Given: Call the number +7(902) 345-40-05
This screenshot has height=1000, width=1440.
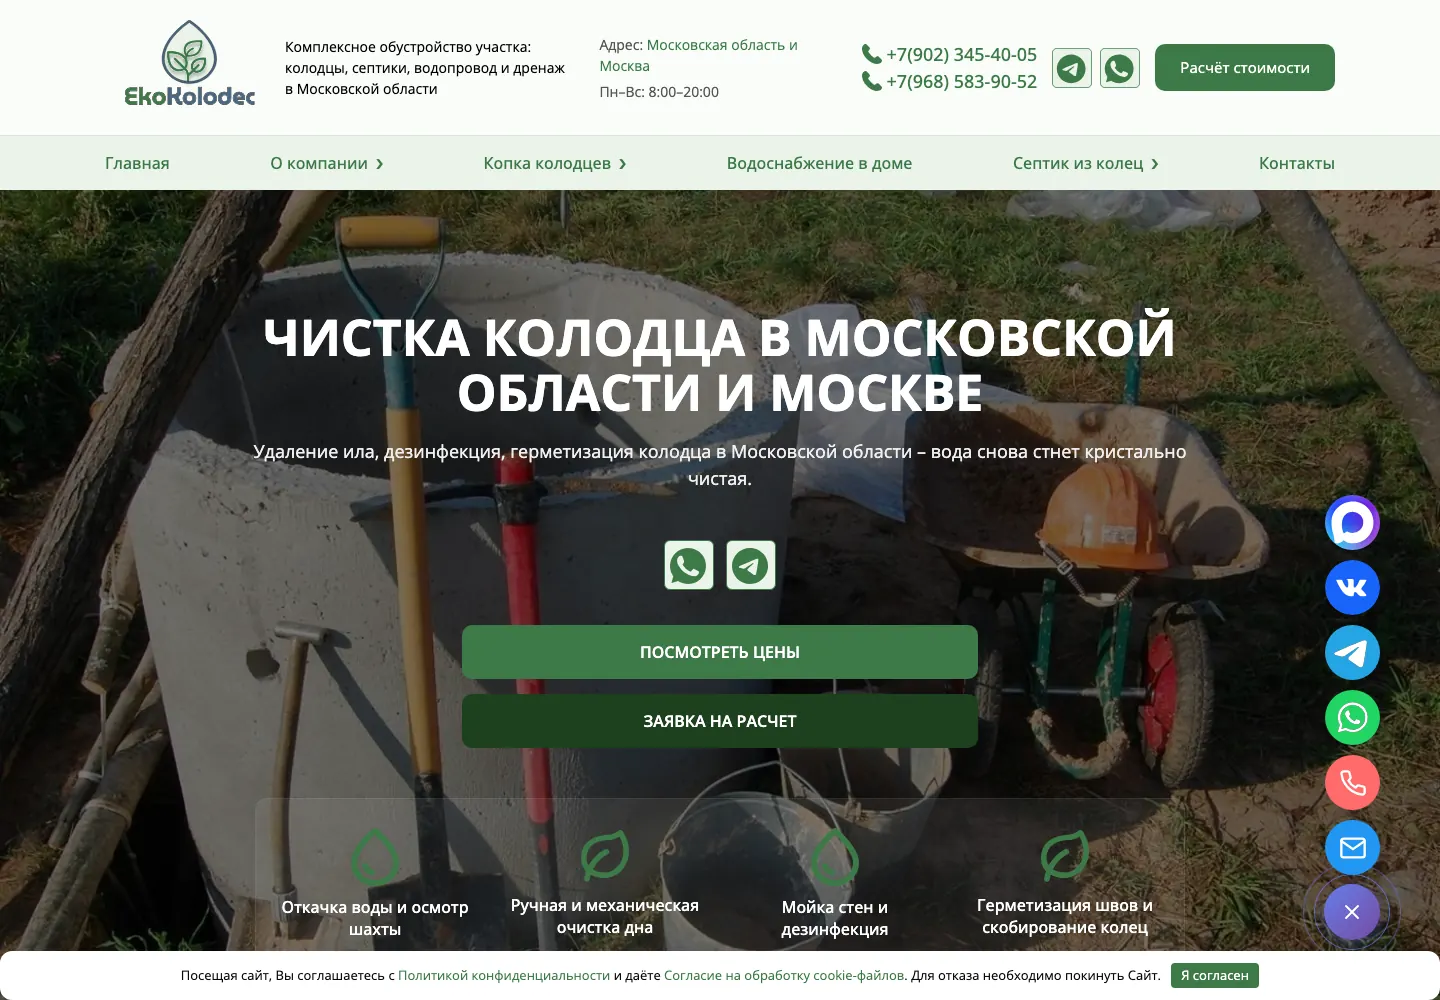Looking at the screenshot, I should (961, 54).
